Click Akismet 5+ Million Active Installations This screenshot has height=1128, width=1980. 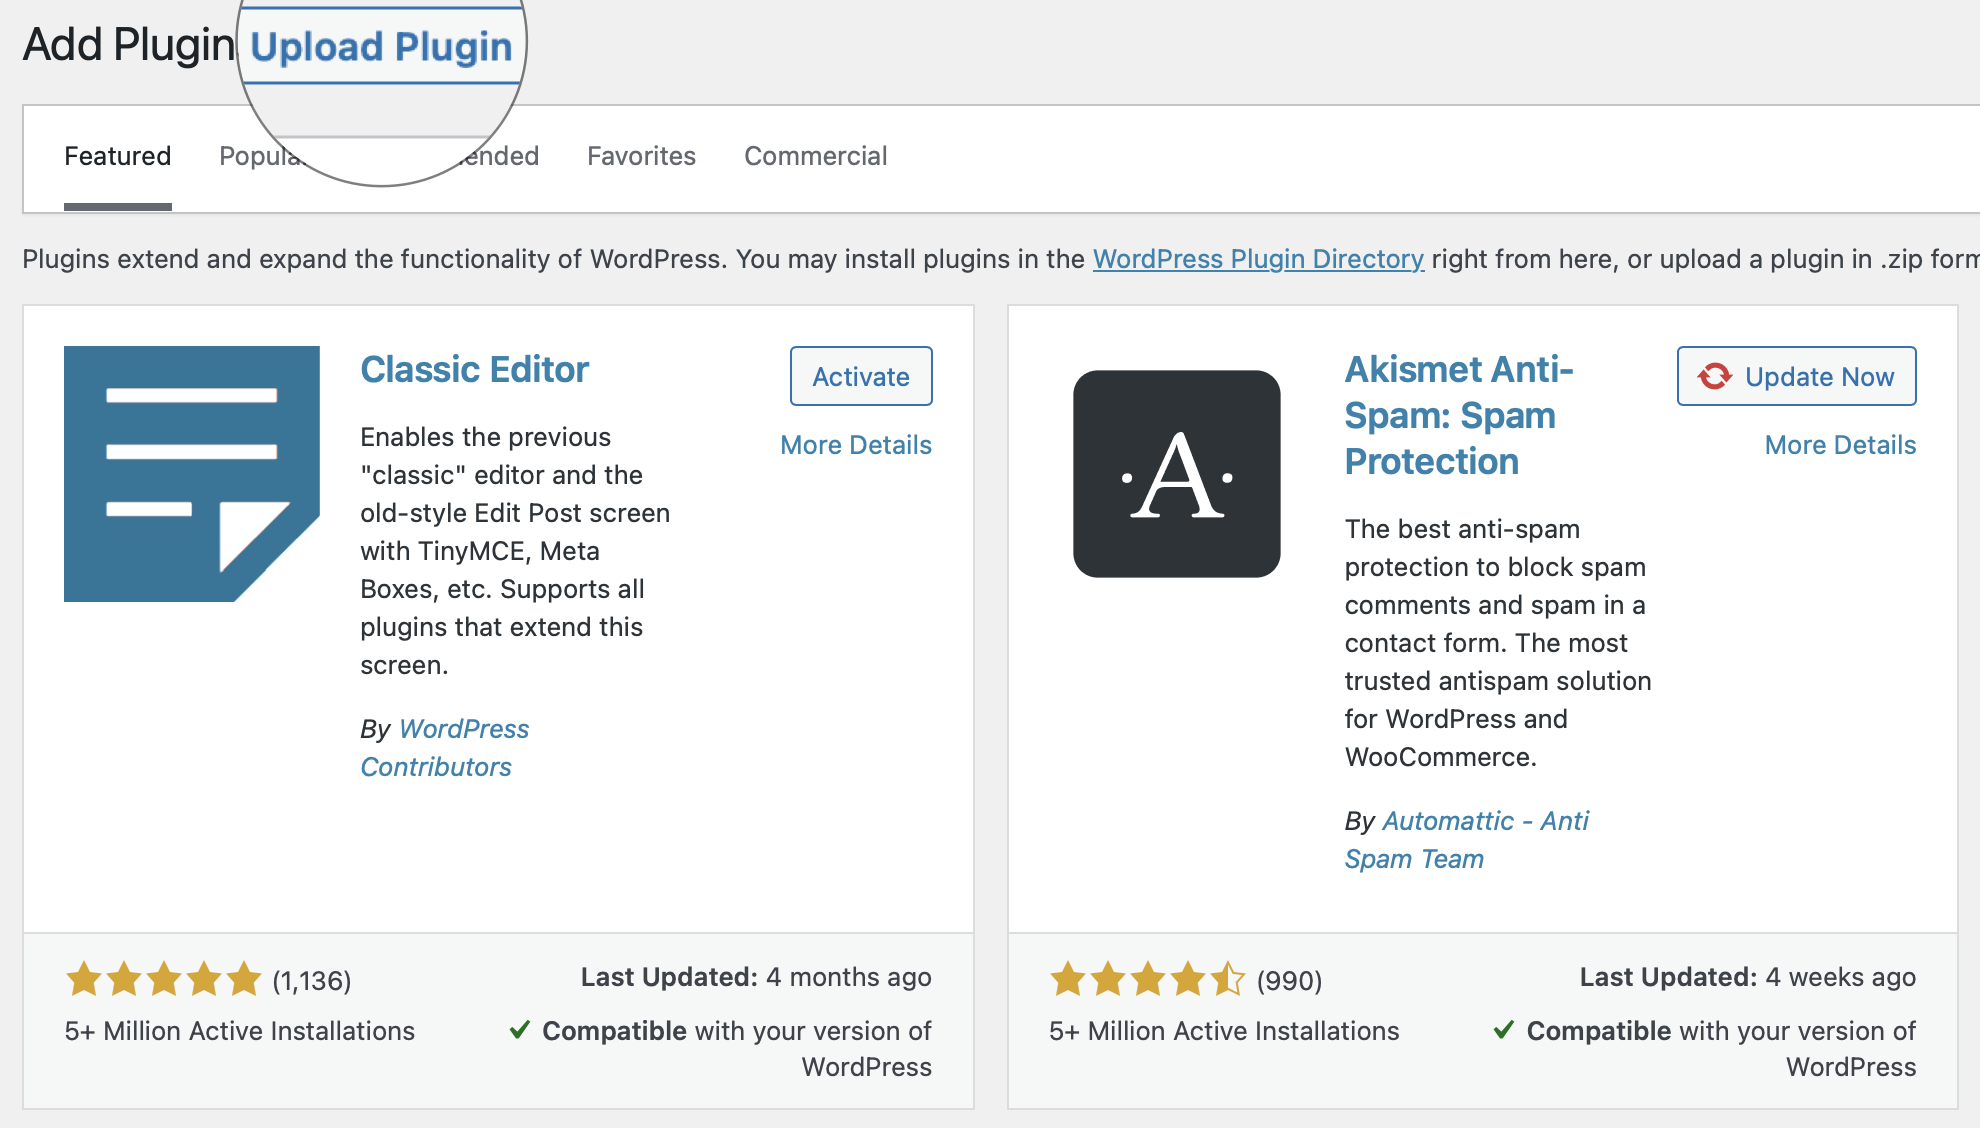click(1224, 1031)
